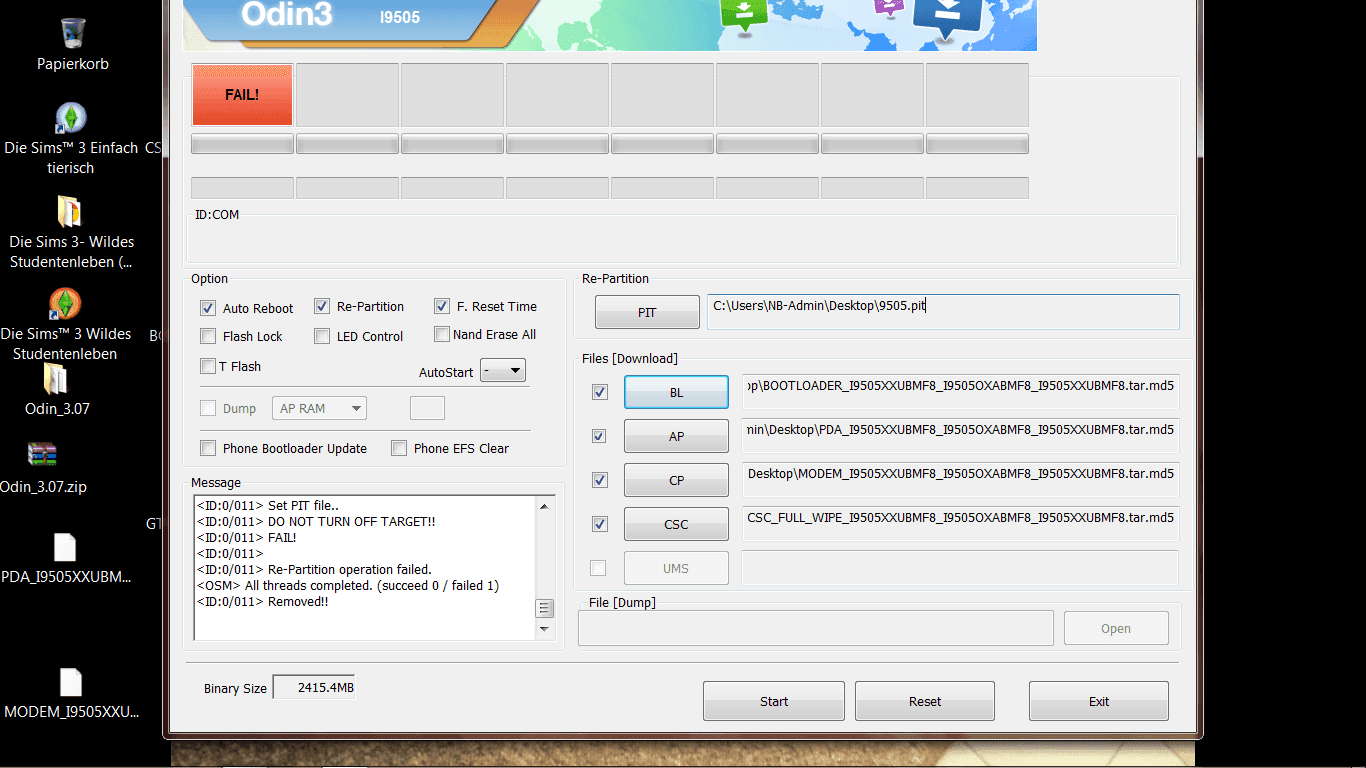Enable Phone Bootloader Update checkbox

pos(208,448)
